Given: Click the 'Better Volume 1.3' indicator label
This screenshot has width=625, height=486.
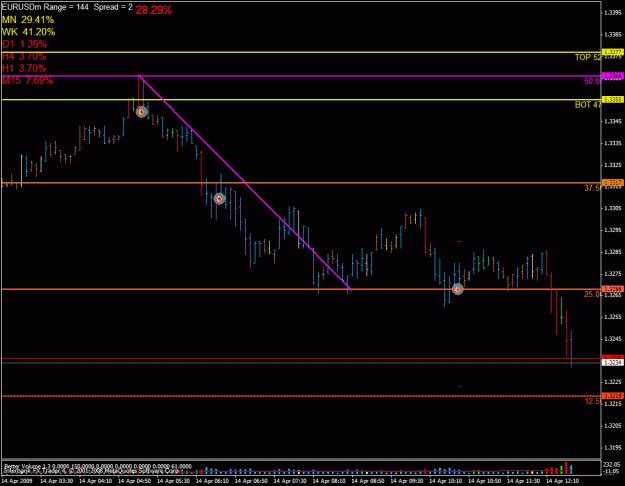Looking at the screenshot, I should coord(25,466).
